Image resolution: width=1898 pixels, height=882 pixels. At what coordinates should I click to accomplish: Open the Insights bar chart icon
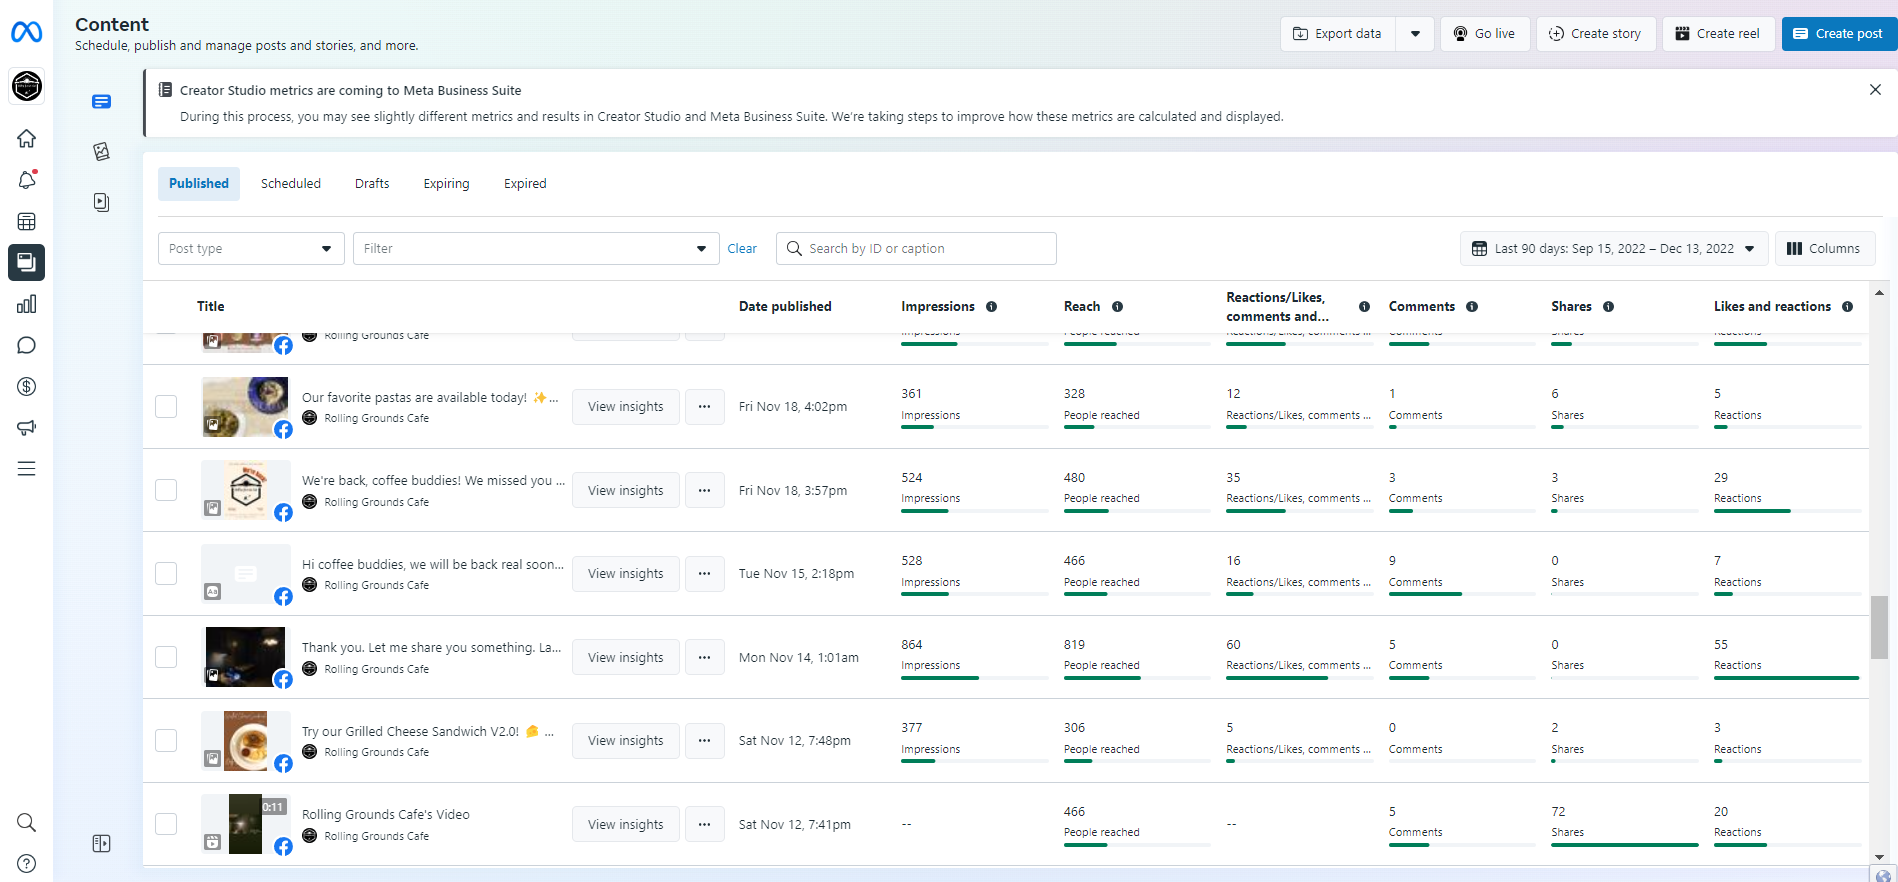click(x=27, y=304)
